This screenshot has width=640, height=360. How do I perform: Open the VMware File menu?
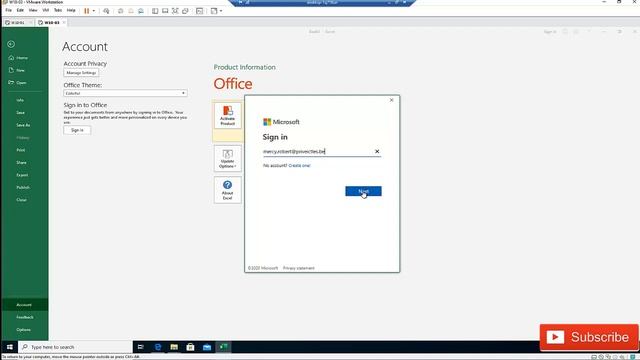pyautogui.click(x=9, y=10)
